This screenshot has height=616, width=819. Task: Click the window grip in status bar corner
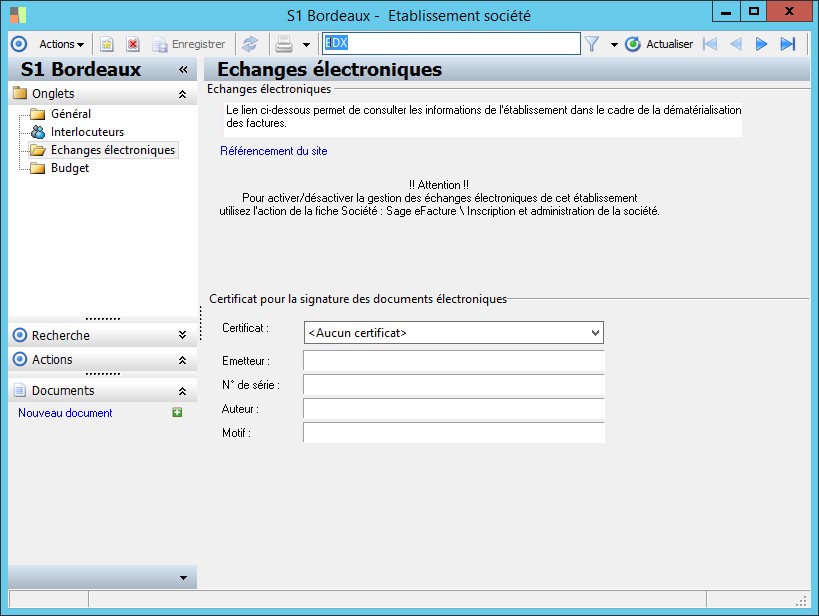coord(801,601)
